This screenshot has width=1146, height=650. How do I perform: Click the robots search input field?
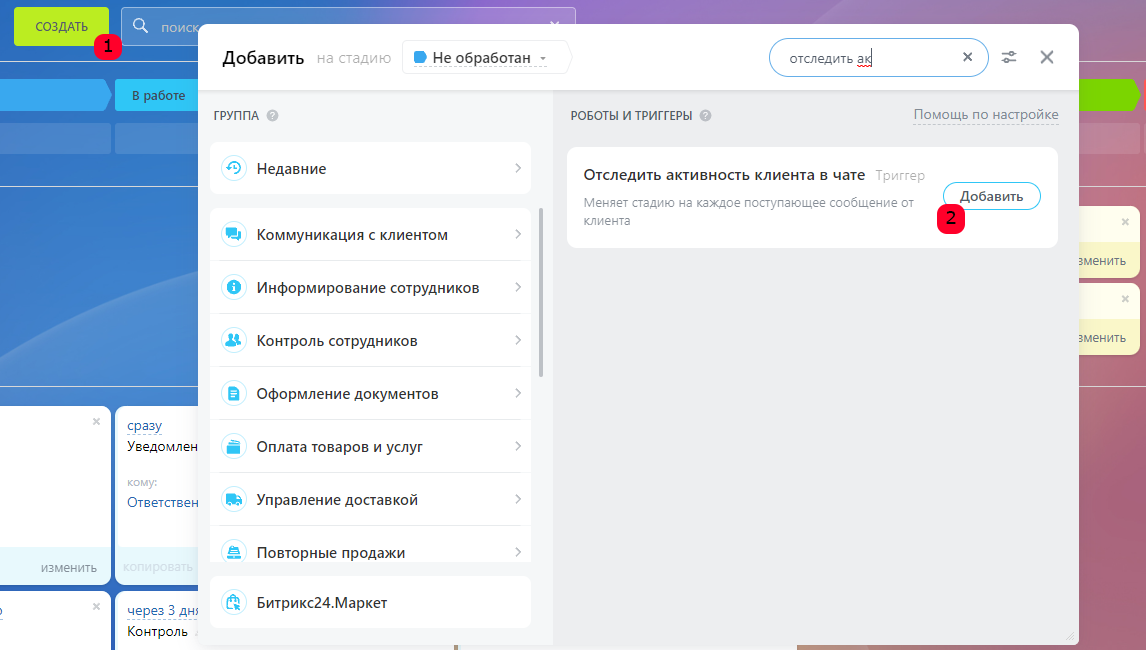[865, 58]
